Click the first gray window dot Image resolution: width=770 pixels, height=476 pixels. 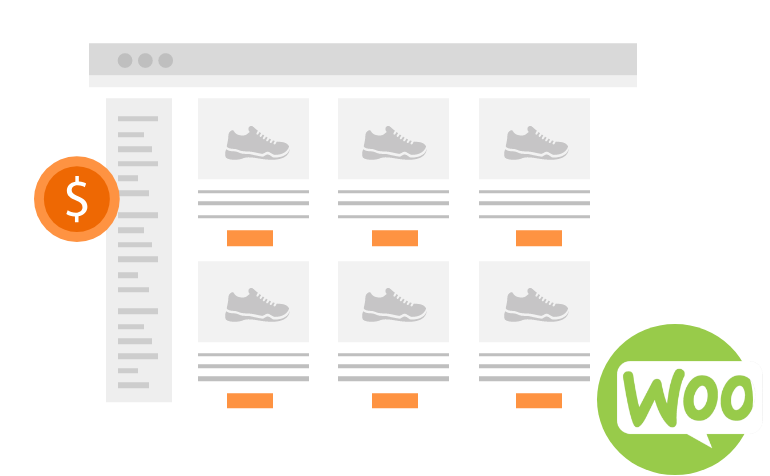(125, 60)
